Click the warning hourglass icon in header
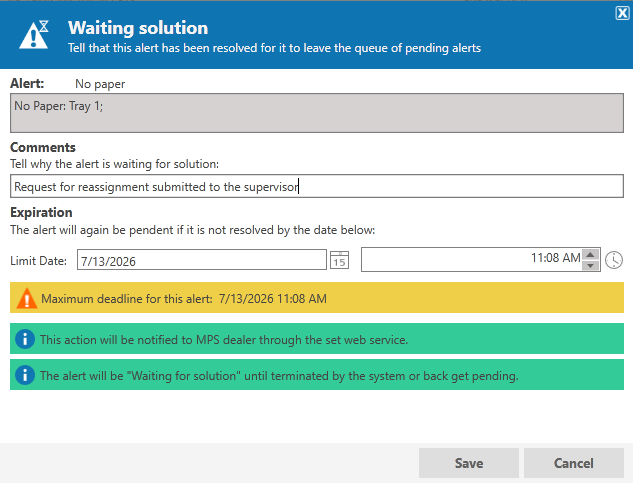 click(x=34, y=35)
